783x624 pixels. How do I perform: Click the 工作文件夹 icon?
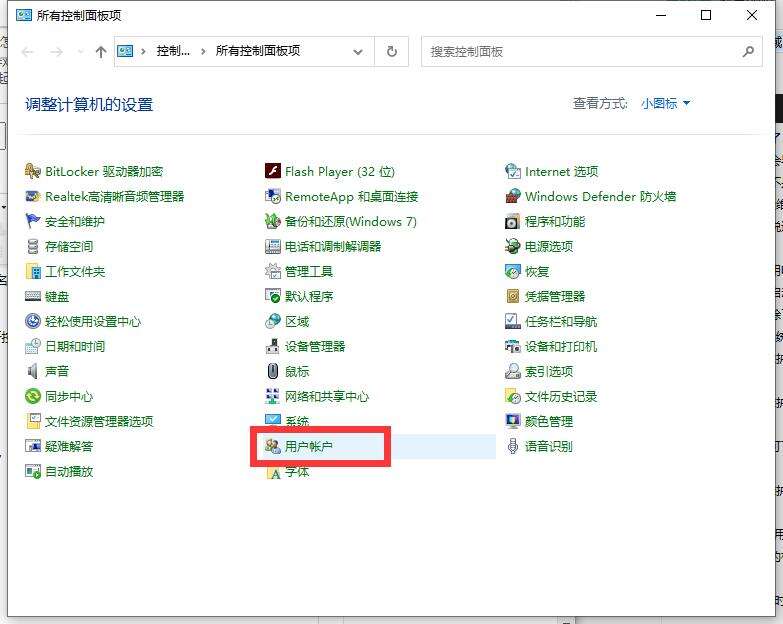click(x=32, y=272)
